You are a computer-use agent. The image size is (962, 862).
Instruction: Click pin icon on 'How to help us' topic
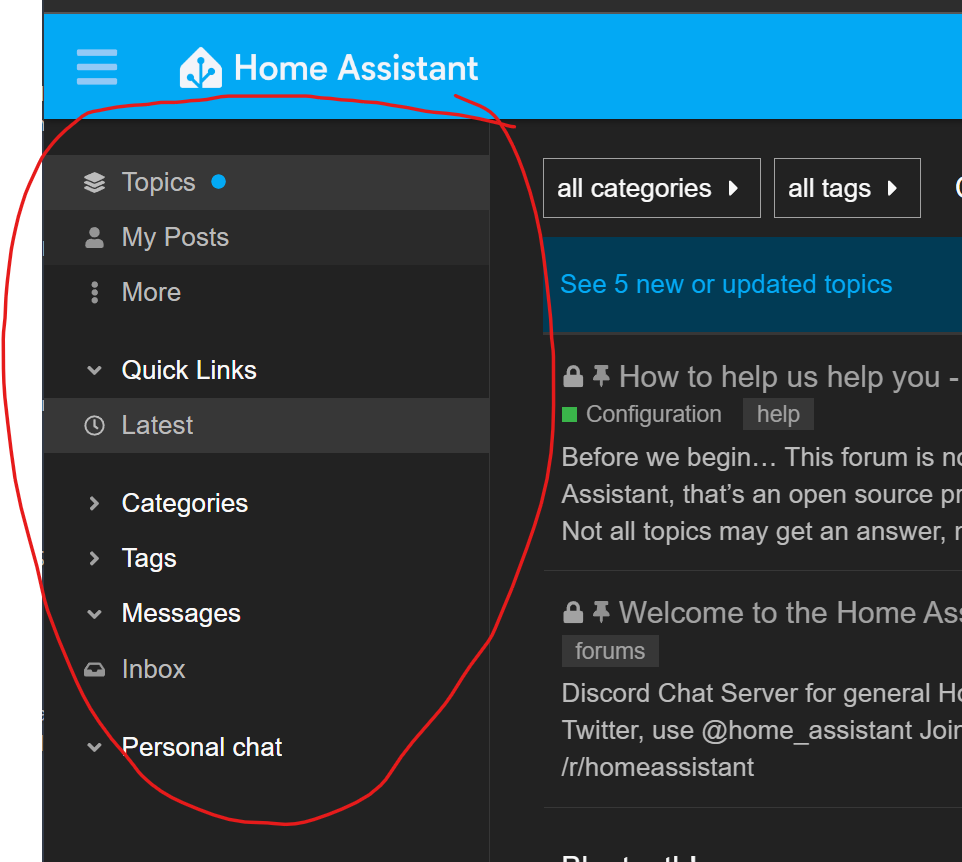point(601,376)
